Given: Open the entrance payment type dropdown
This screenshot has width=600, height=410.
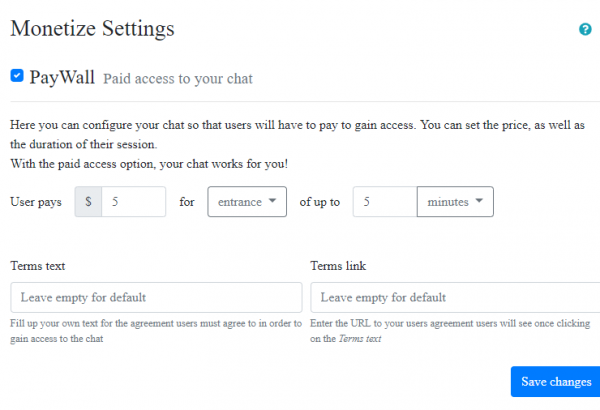Looking at the screenshot, I should pyautogui.click(x=246, y=202).
